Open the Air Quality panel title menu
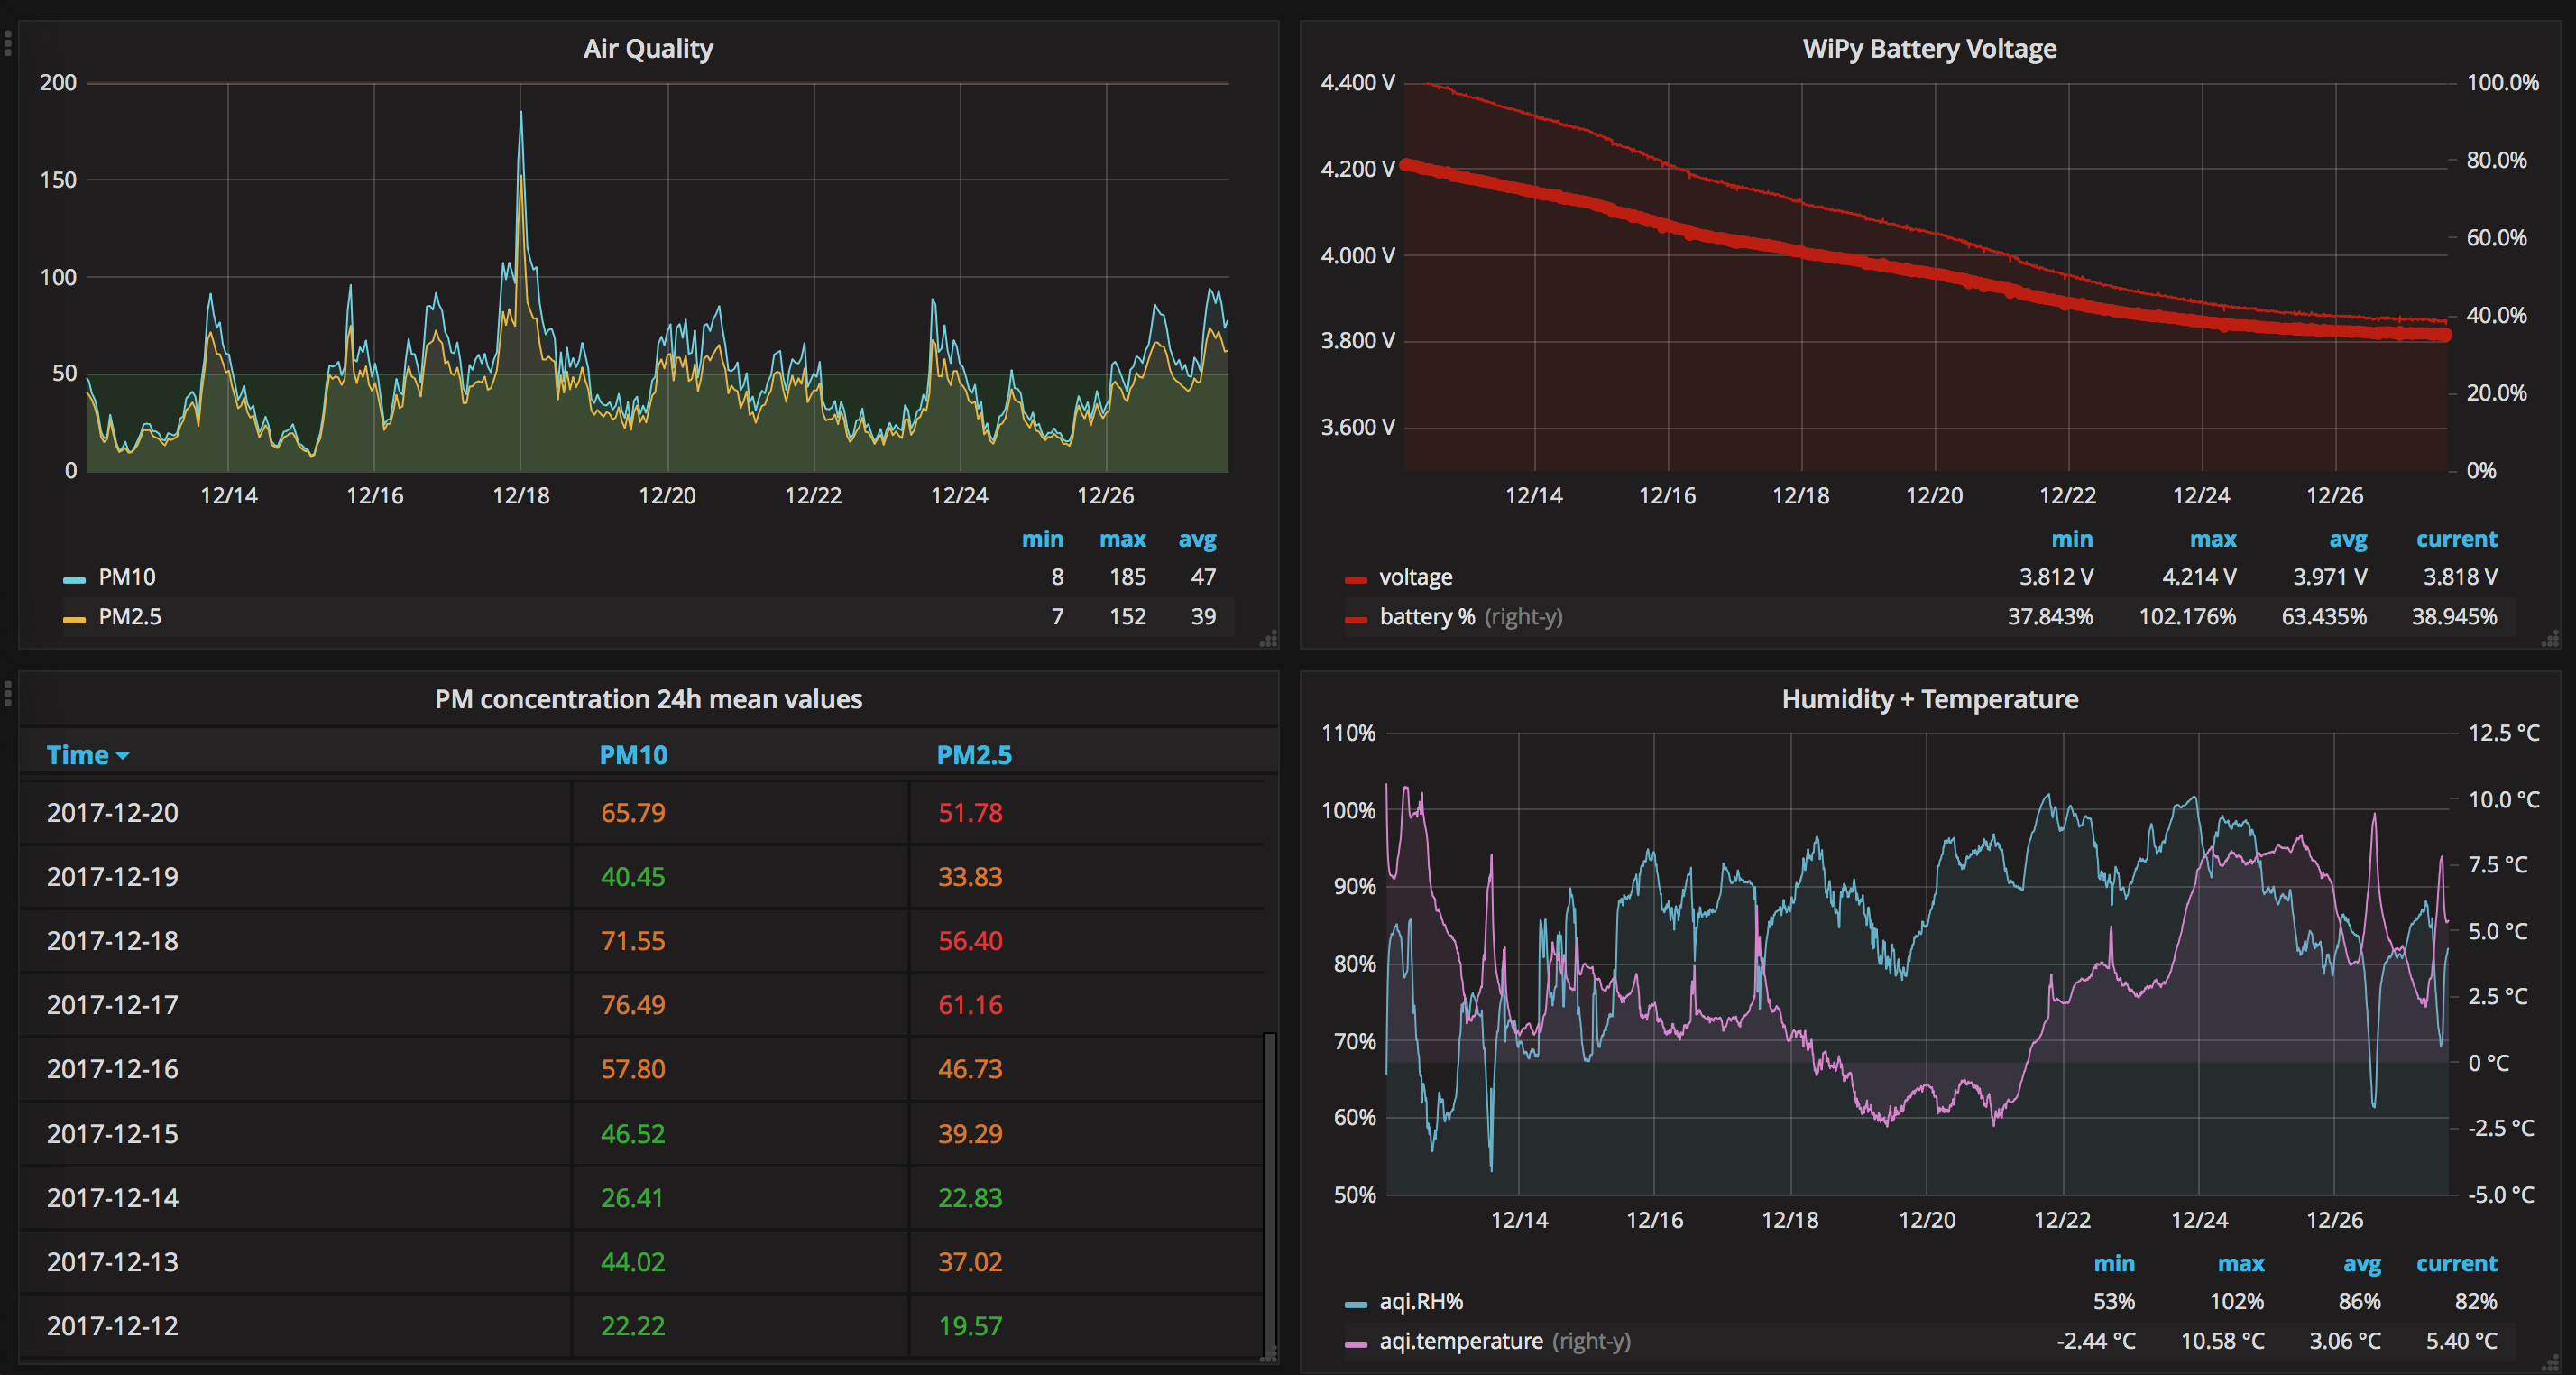 coord(648,48)
